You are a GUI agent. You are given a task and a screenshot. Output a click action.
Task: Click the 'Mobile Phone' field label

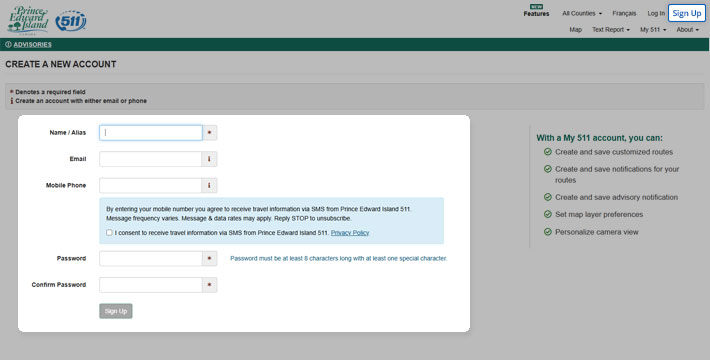pos(66,185)
